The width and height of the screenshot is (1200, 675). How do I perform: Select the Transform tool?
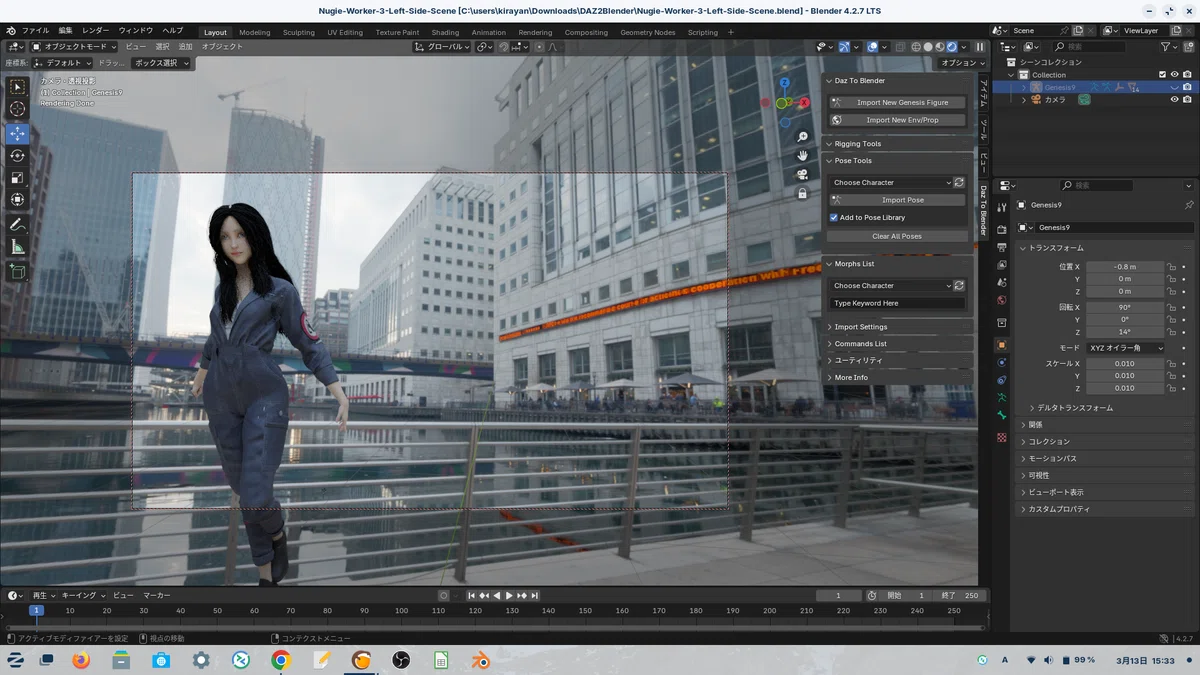pos(17,199)
